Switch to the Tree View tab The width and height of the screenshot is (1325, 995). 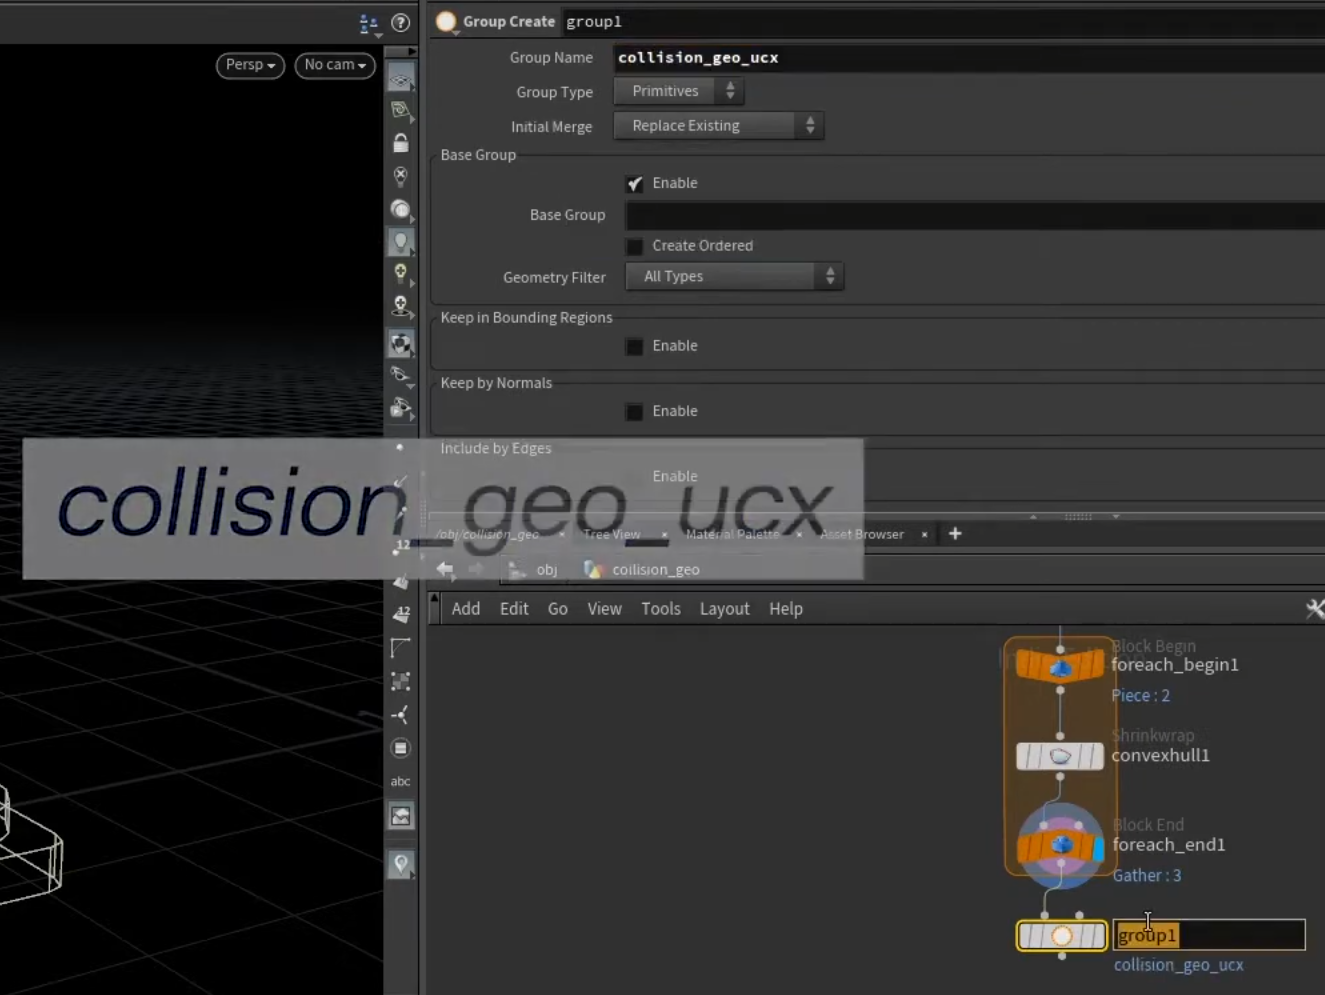612,534
